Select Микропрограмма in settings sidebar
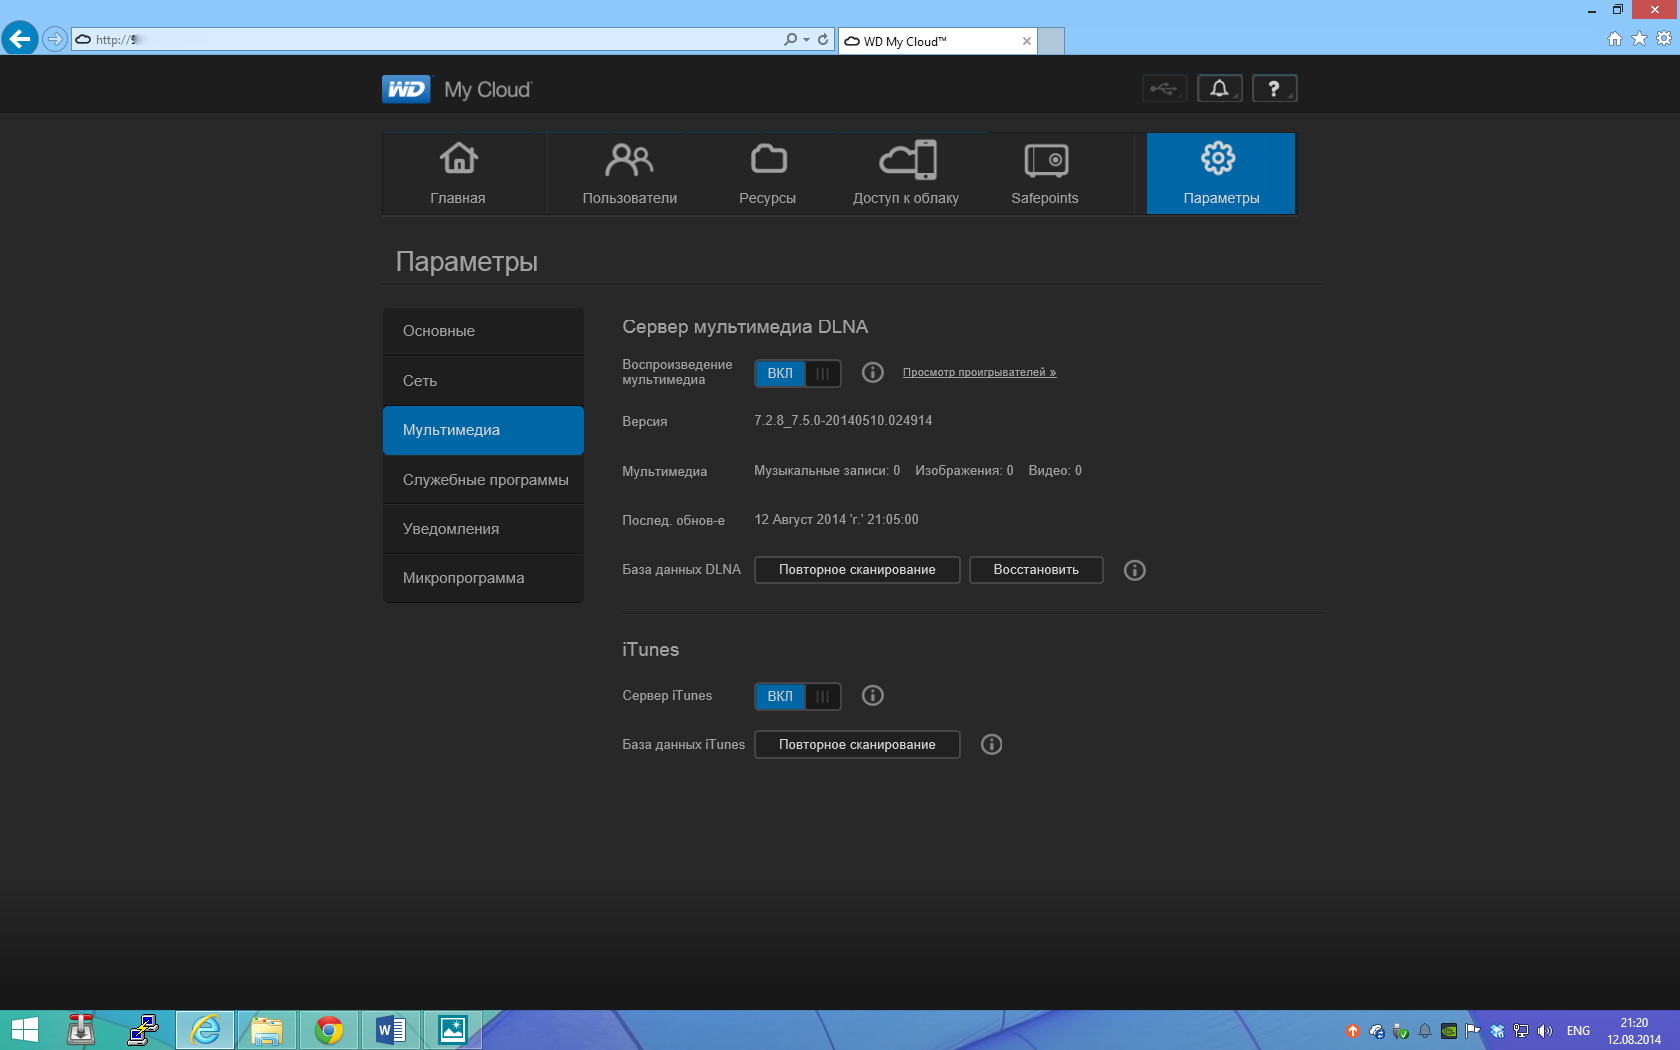 483,578
